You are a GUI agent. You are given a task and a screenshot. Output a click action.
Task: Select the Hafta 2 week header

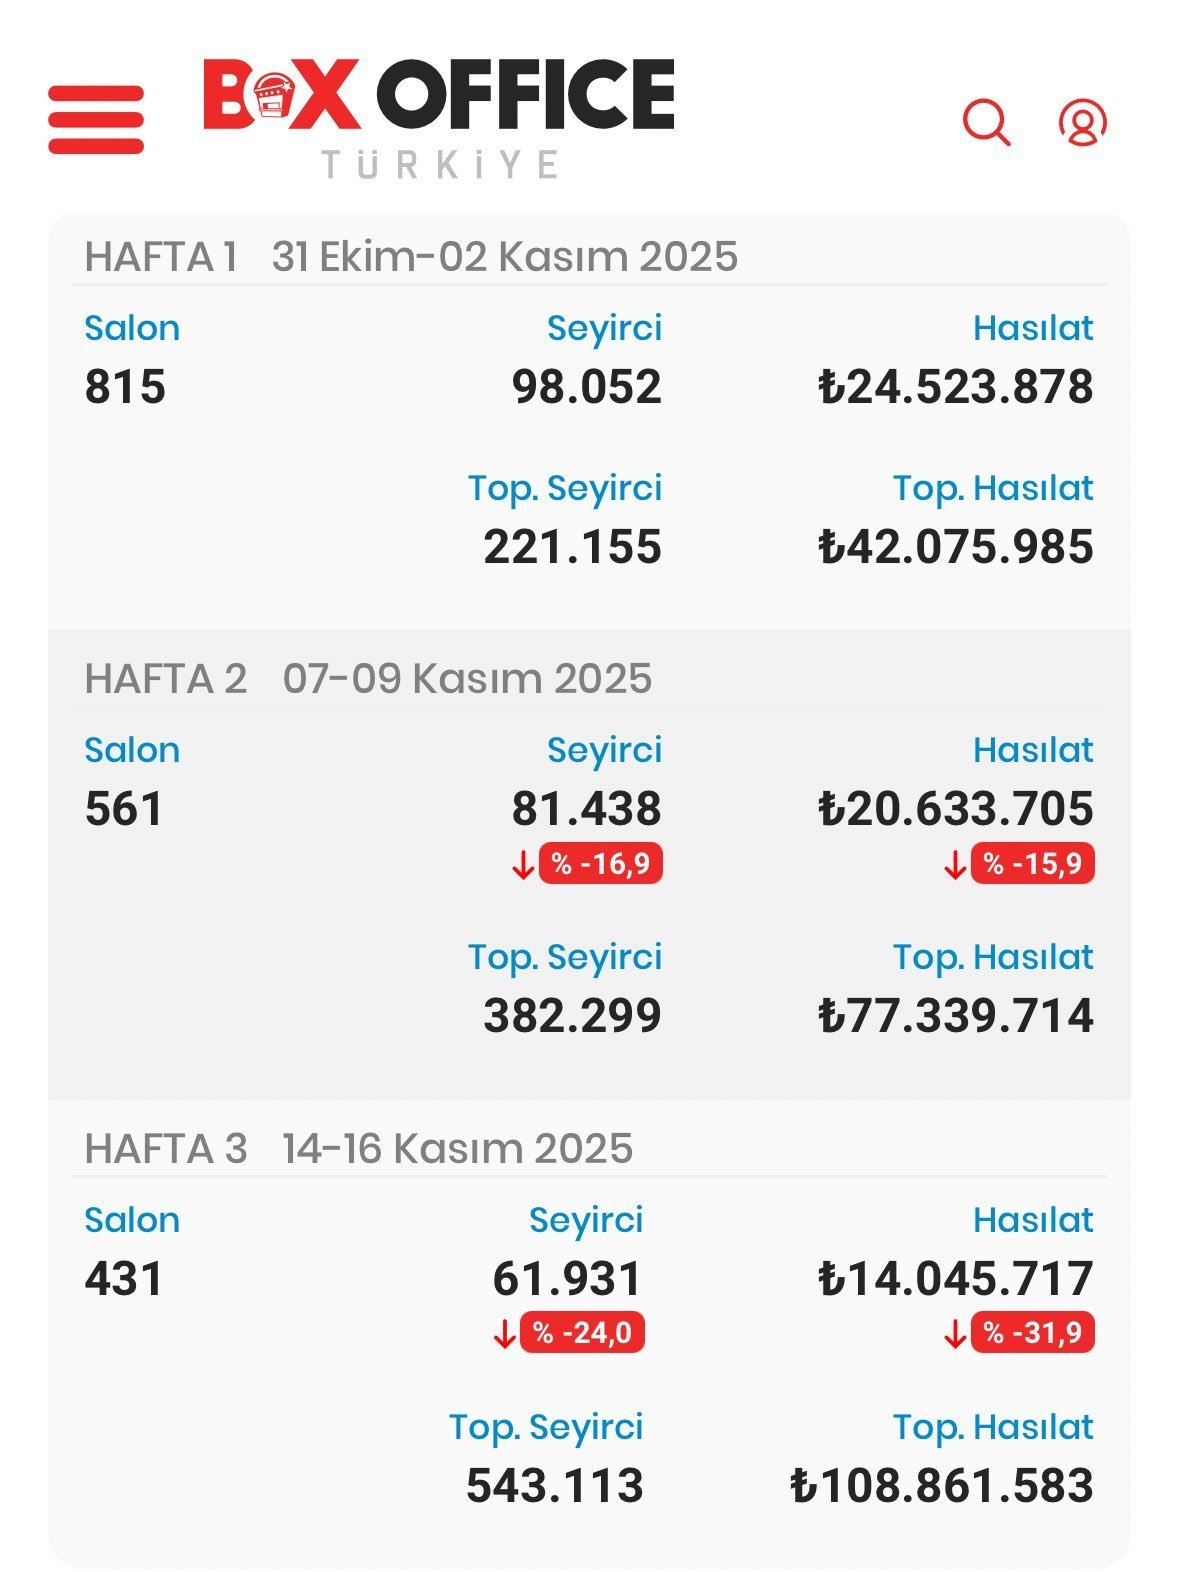368,679
